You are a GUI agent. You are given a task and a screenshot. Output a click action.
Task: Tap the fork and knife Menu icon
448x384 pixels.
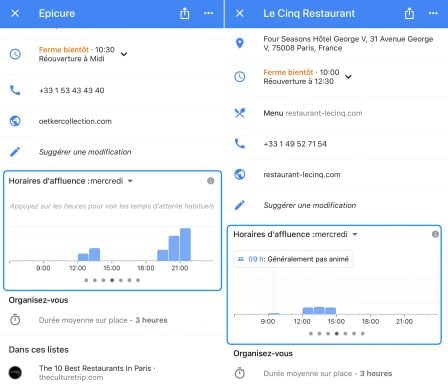(x=240, y=113)
